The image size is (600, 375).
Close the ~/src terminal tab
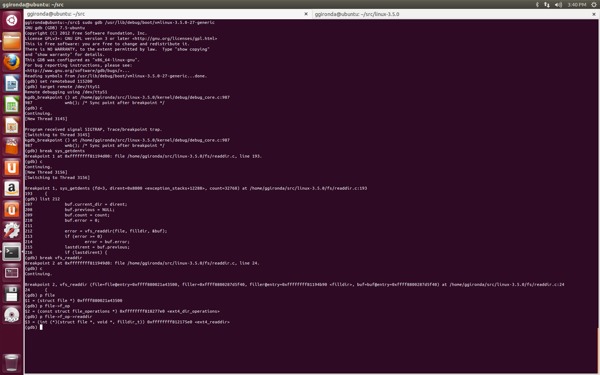[x=305, y=14]
